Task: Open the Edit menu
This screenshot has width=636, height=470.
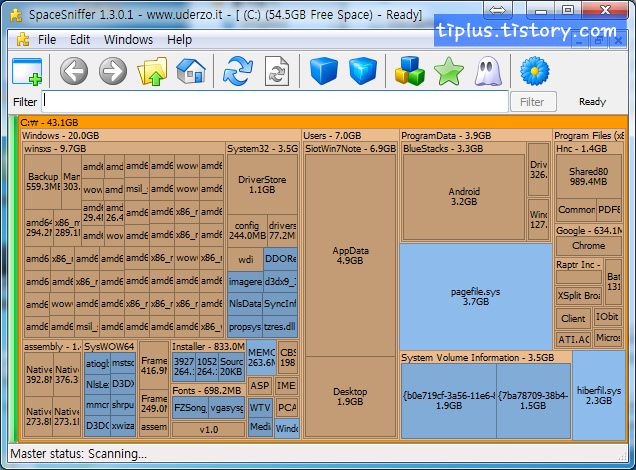Action: (x=80, y=40)
